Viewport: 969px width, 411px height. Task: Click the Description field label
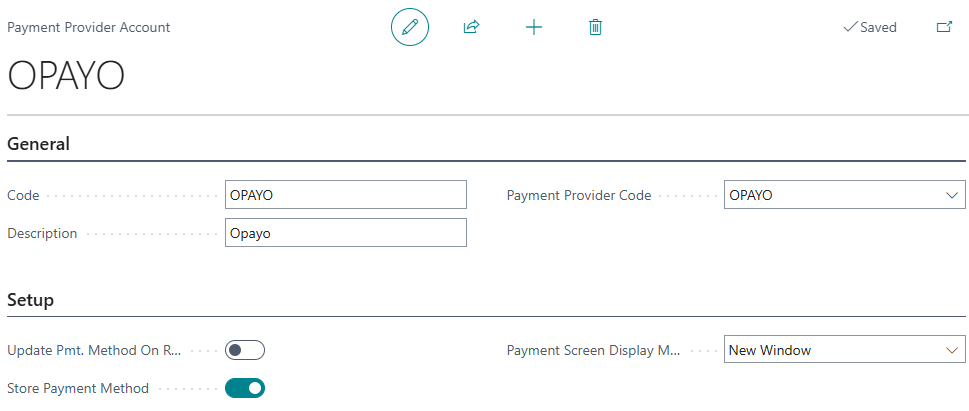[42, 233]
